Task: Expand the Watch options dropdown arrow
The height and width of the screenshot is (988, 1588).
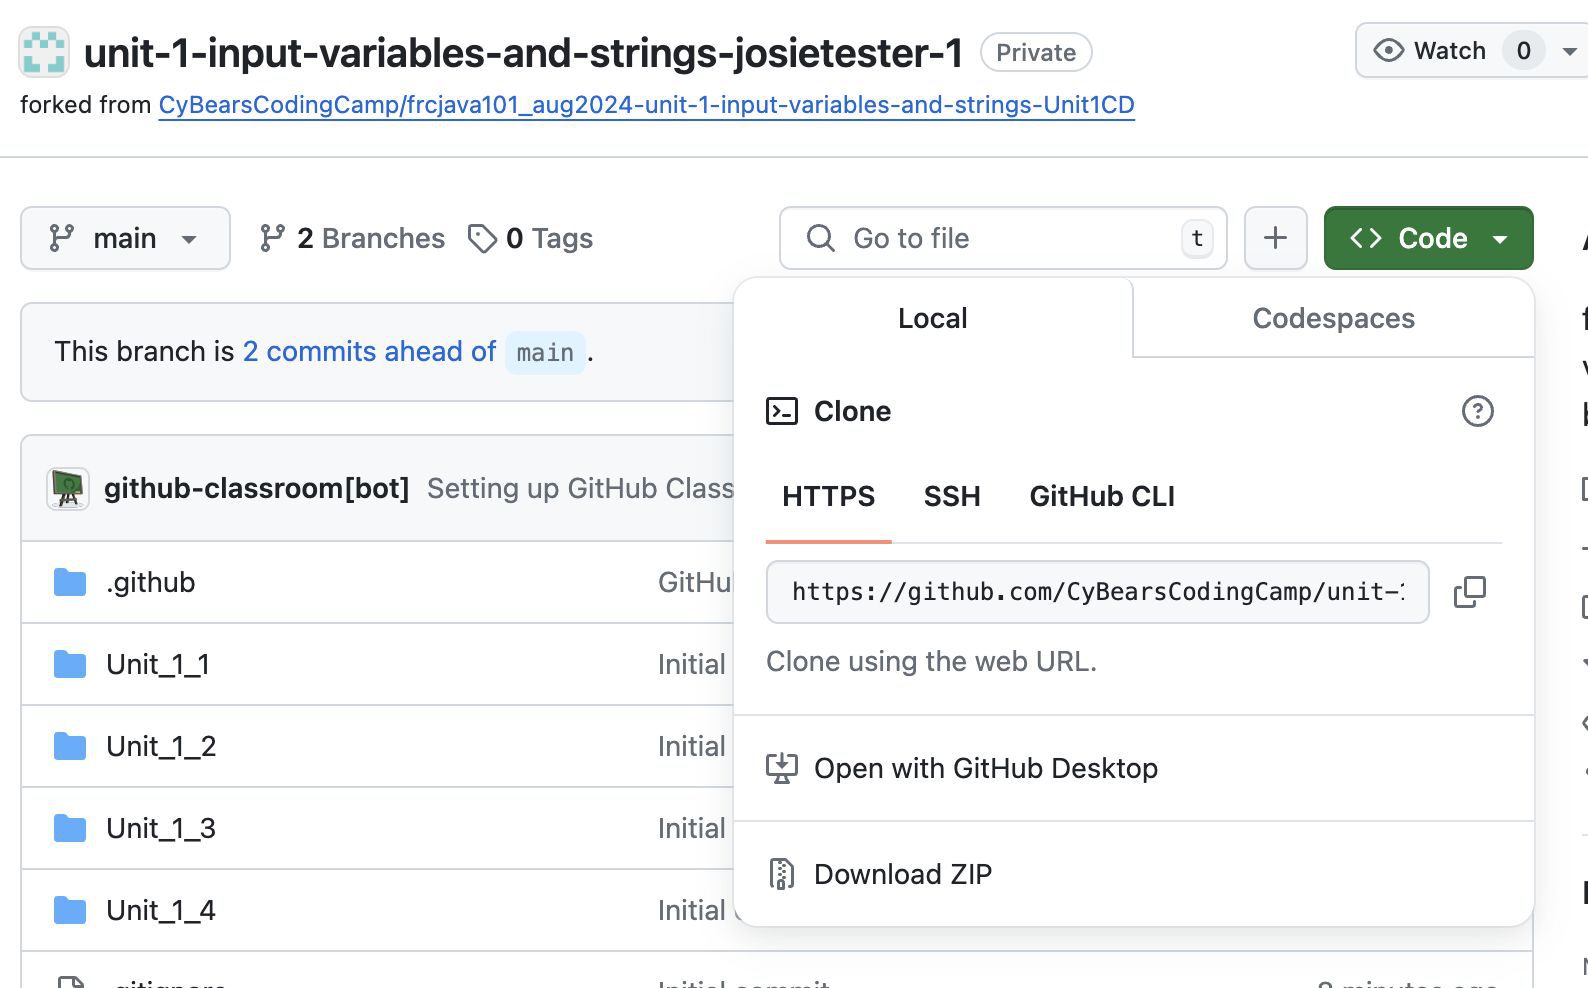Action: 1569,51
